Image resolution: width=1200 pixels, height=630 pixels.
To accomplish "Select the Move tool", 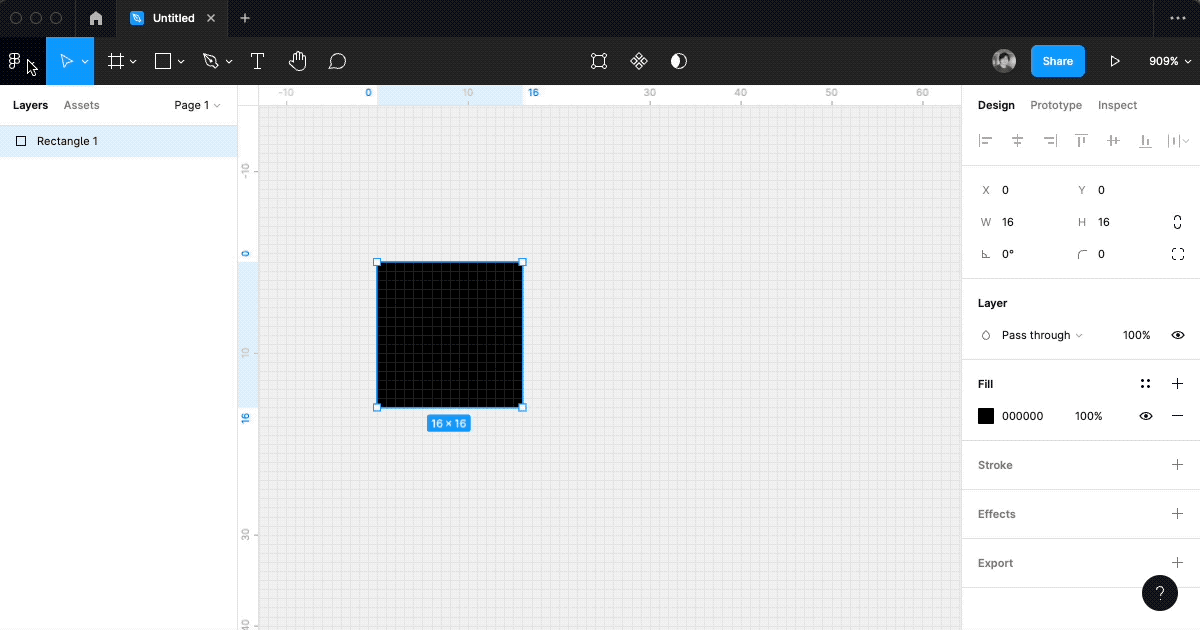I will [66, 61].
